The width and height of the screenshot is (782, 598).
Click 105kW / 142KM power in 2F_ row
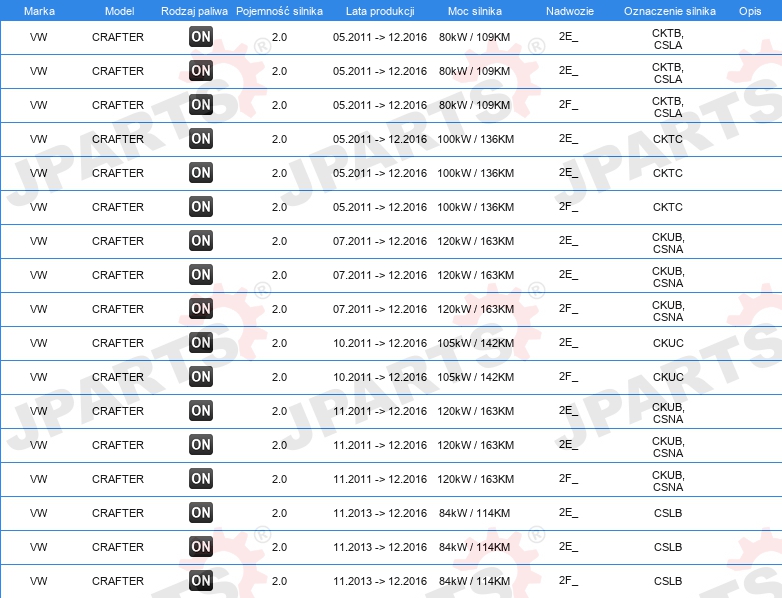475,377
